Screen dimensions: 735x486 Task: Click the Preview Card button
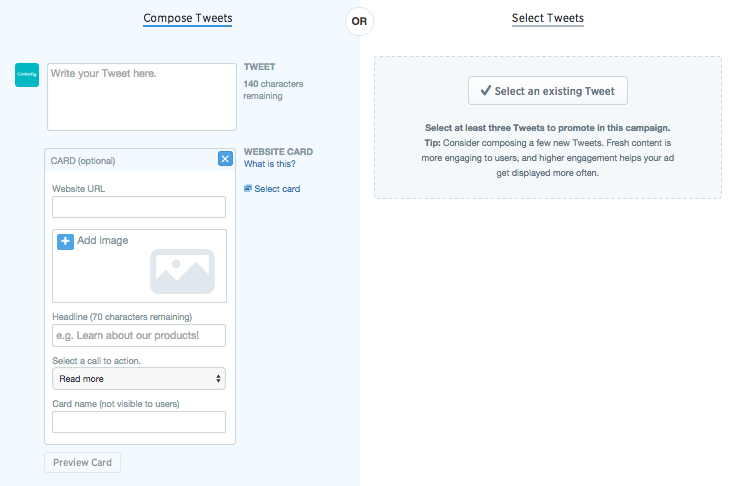pos(82,463)
